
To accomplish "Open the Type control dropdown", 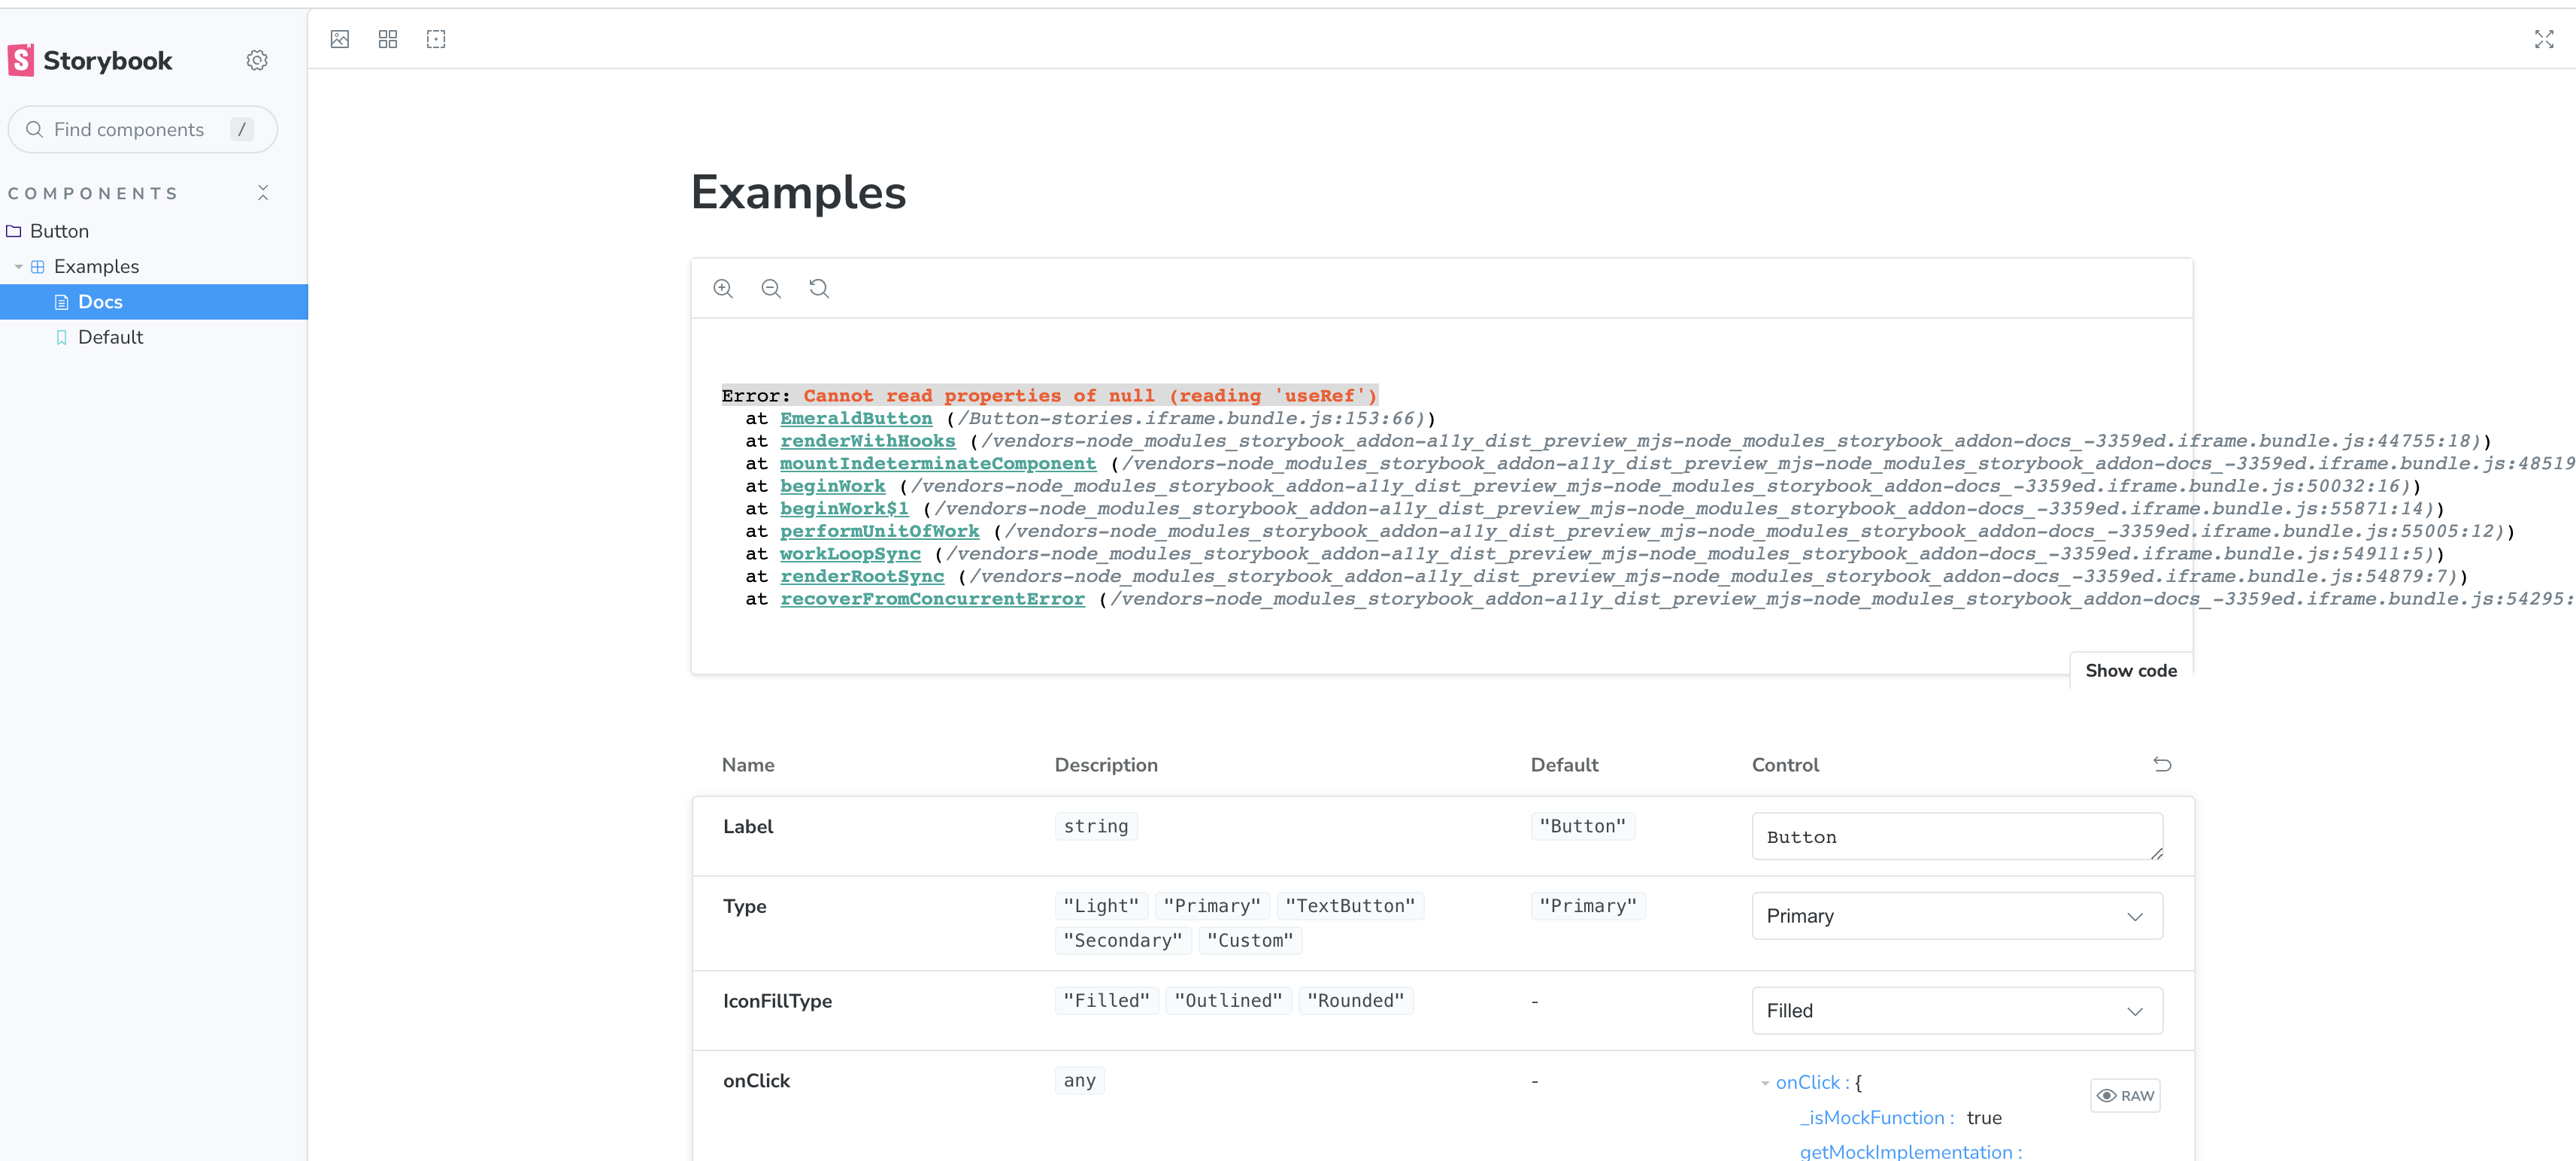I will point(1955,915).
